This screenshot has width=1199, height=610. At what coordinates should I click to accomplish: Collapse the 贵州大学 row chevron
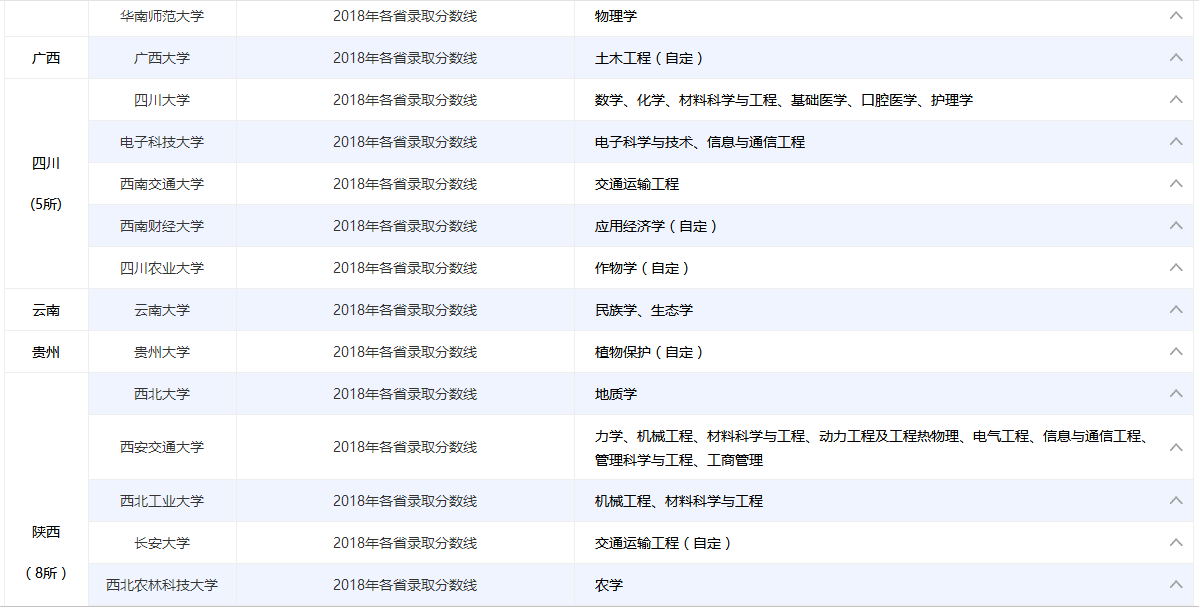pos(1176,352)
